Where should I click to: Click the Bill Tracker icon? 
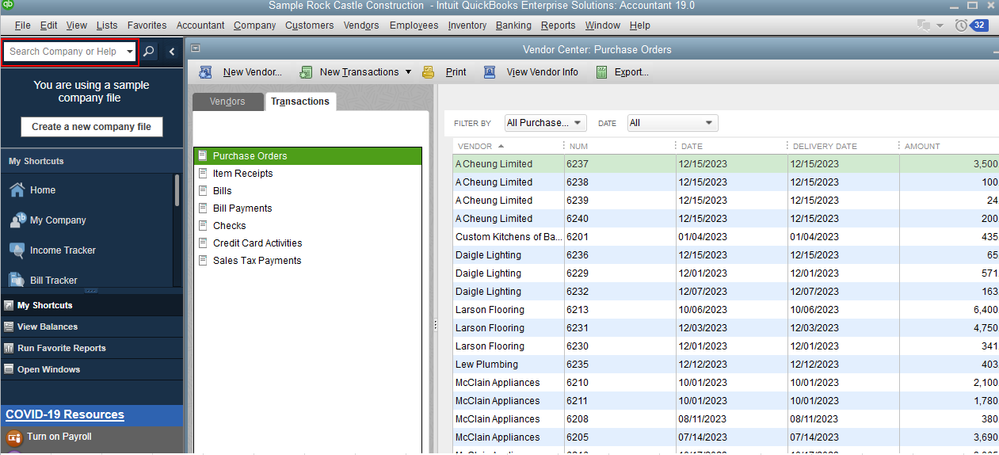[x=17, y=280]
